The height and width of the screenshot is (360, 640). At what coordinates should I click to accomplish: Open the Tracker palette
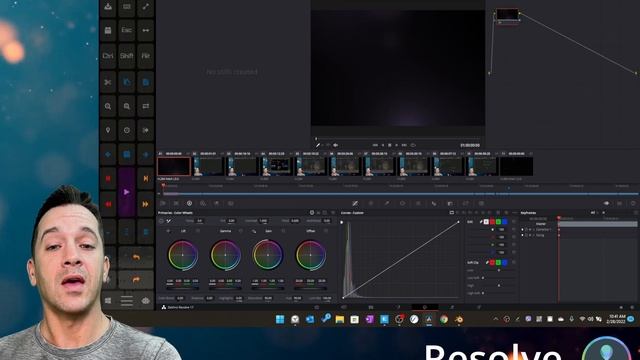[418, 203]
